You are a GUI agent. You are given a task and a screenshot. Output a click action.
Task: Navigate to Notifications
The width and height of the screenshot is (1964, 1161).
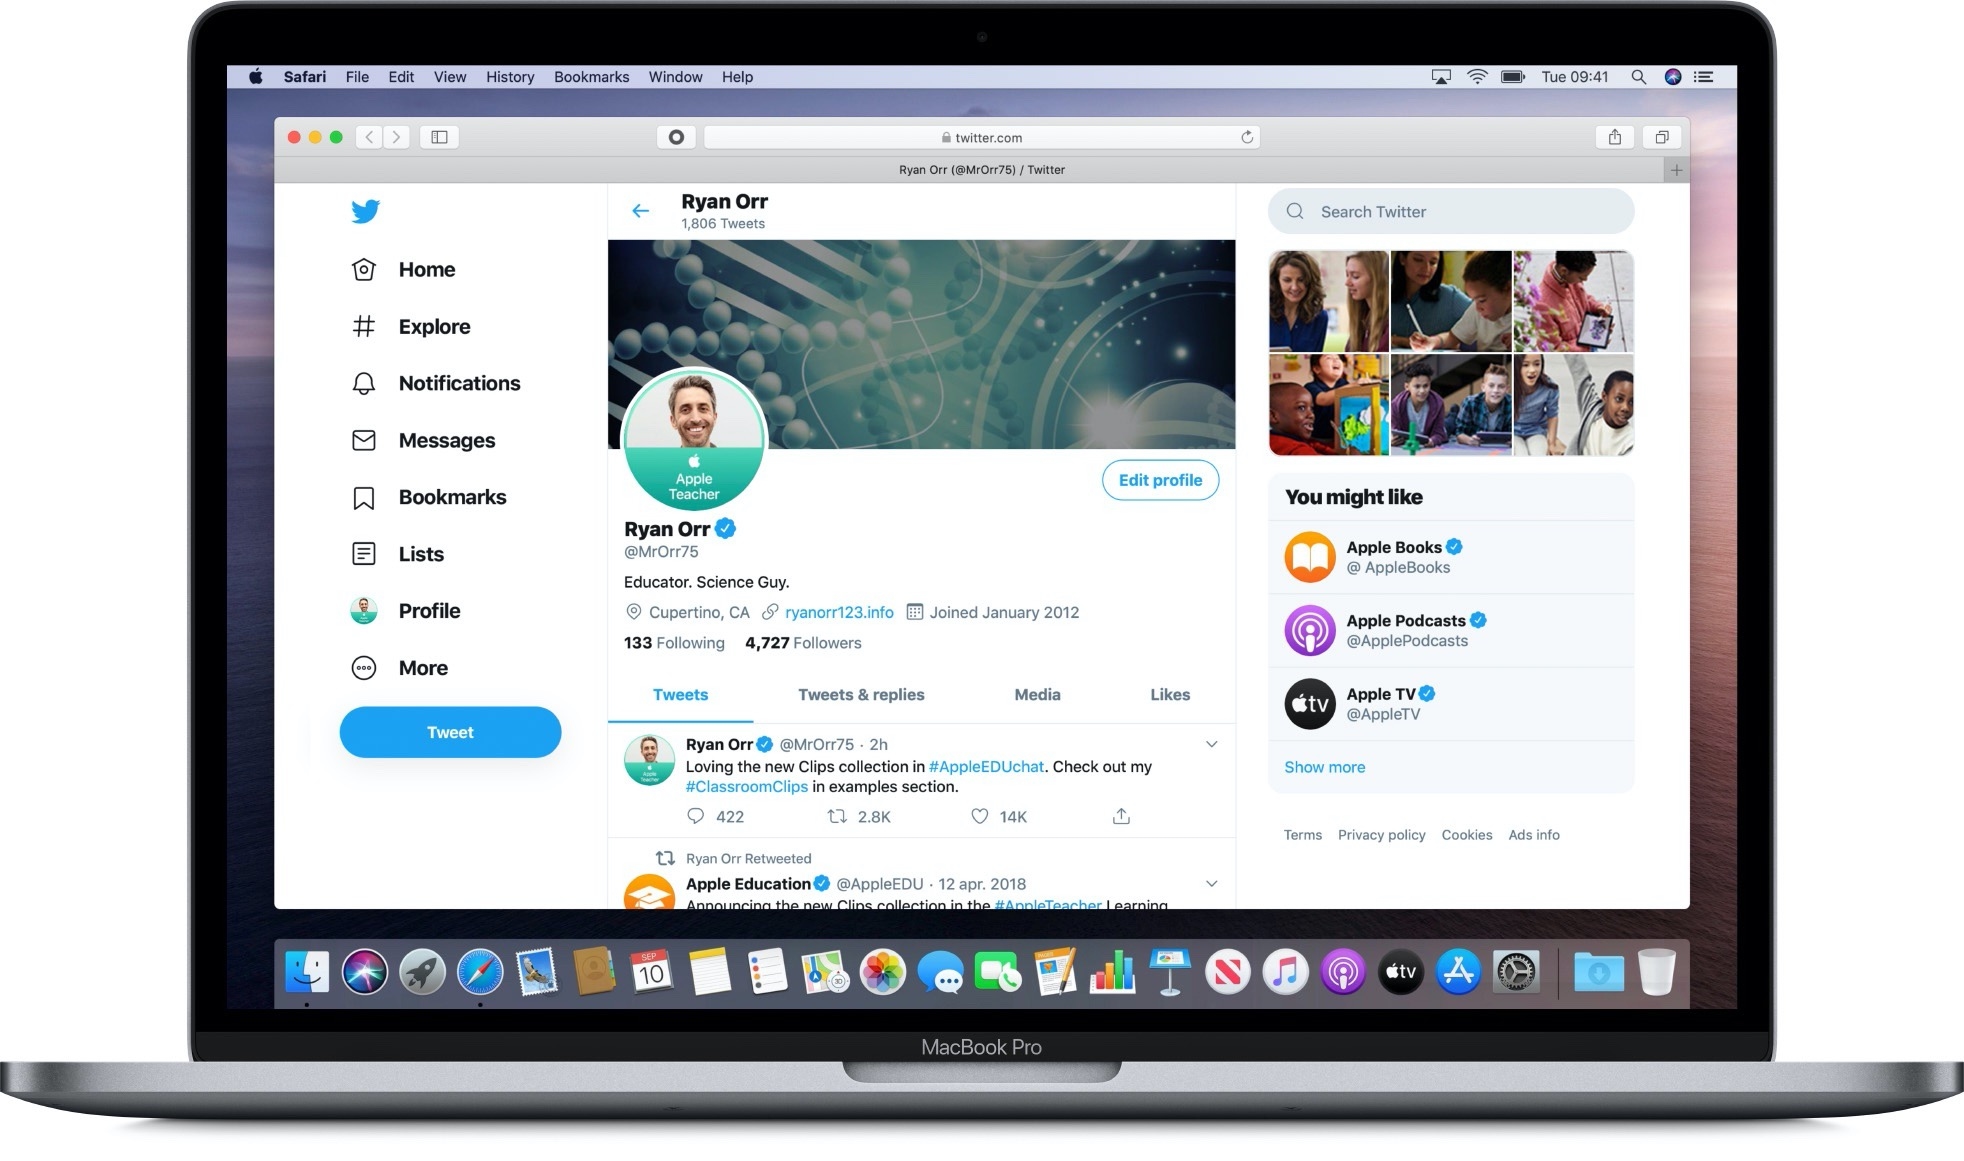(459, 384)
